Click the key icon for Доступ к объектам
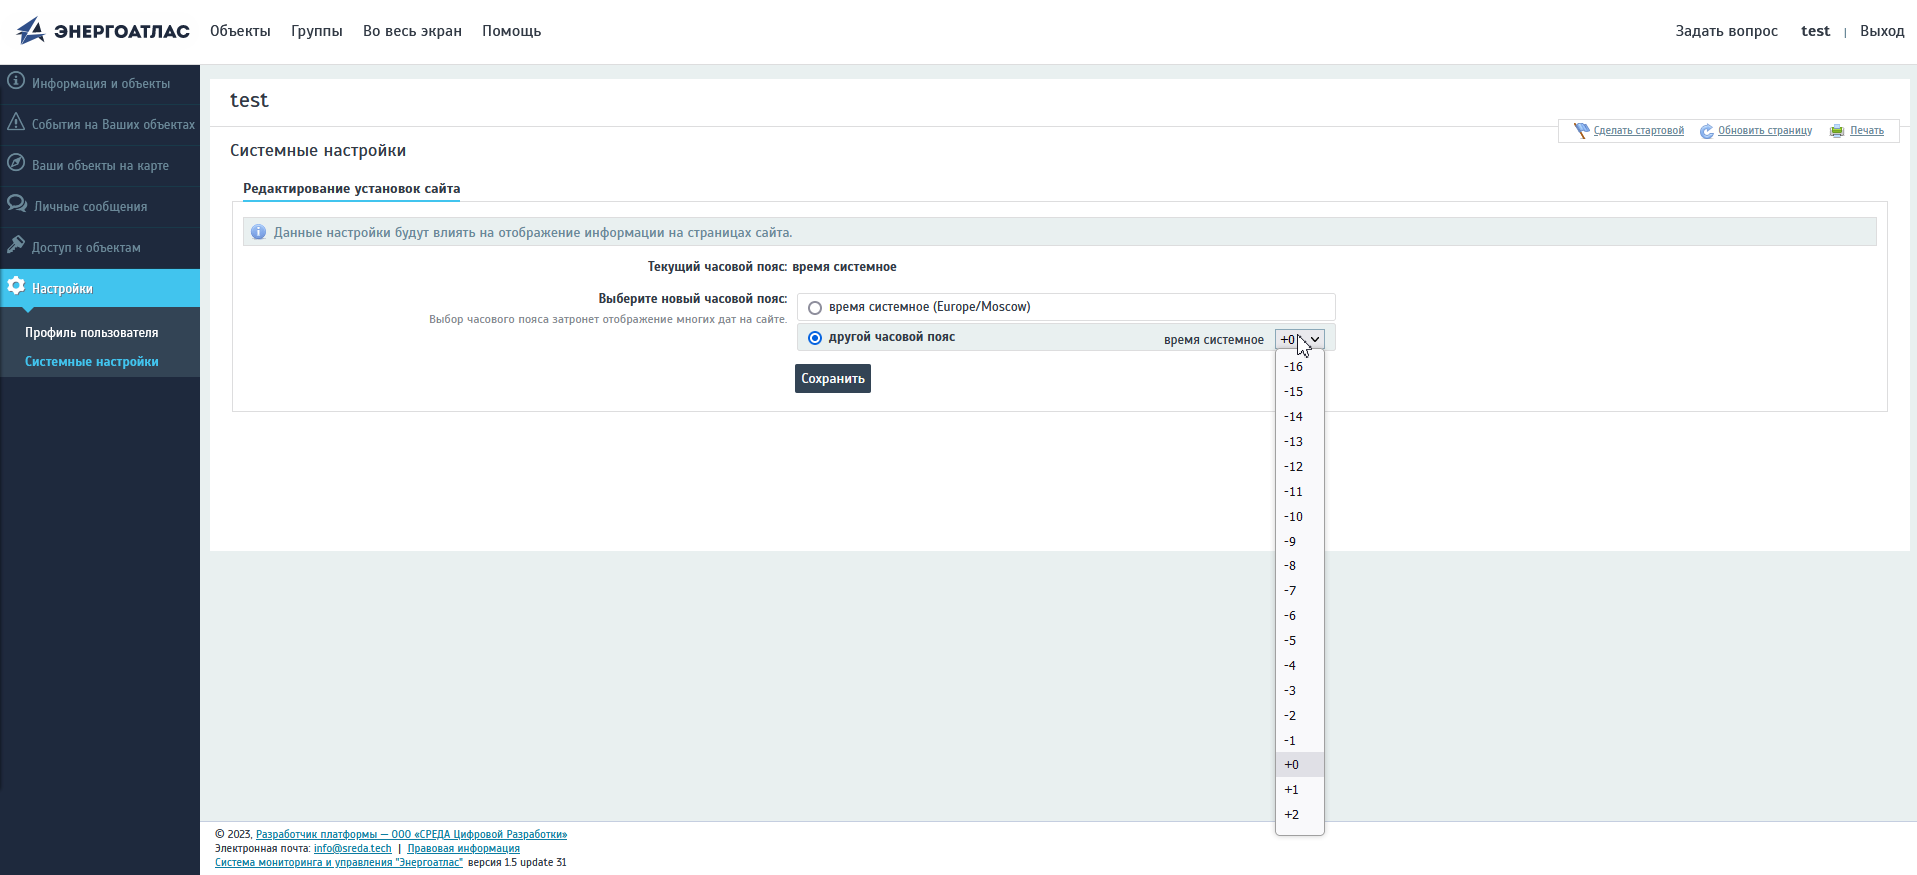 [16, 245]
